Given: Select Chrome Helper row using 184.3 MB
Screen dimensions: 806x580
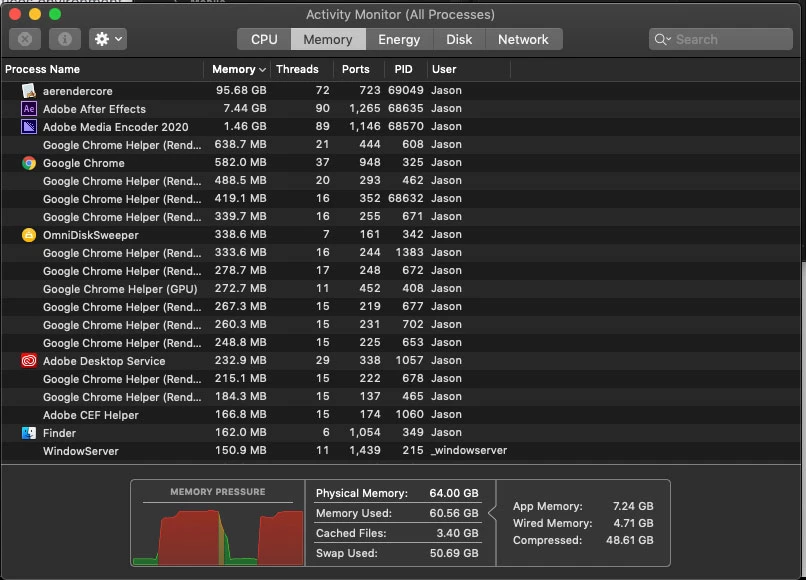Looking at the screenshot, I should [x=401, y=397].
